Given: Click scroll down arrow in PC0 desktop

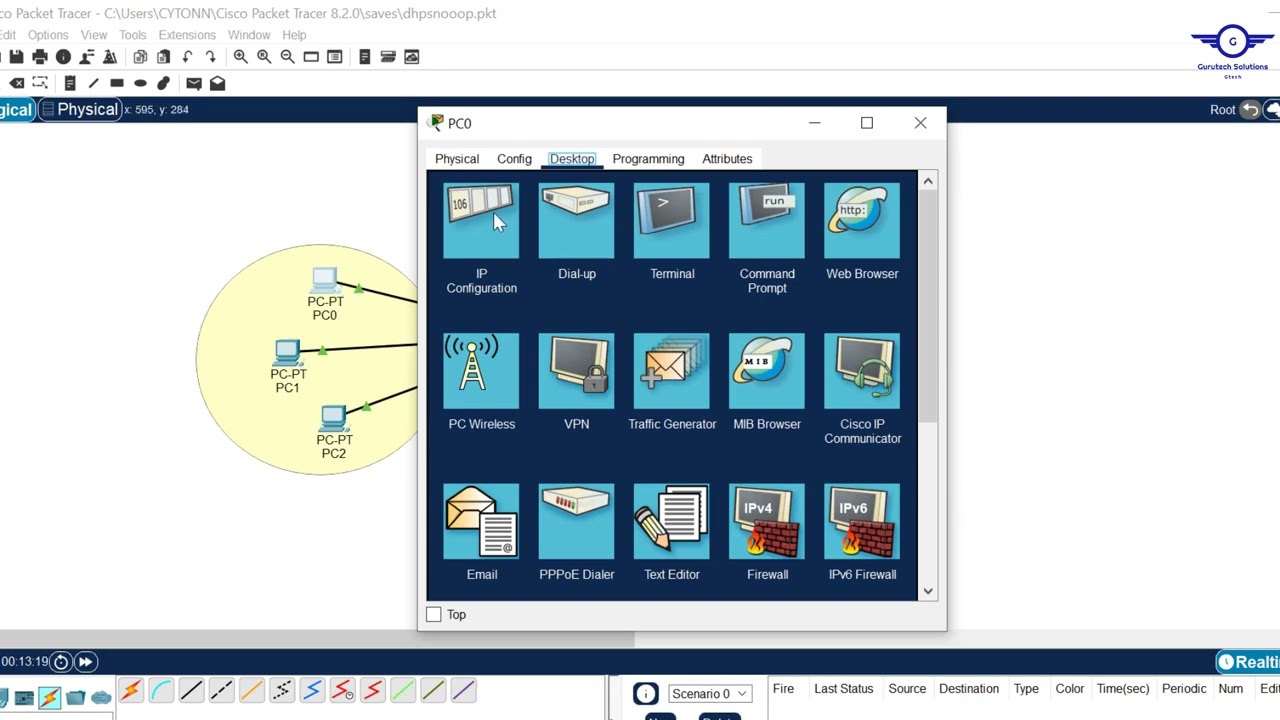Looking at the screenshot, I should (x=928, y=591).
